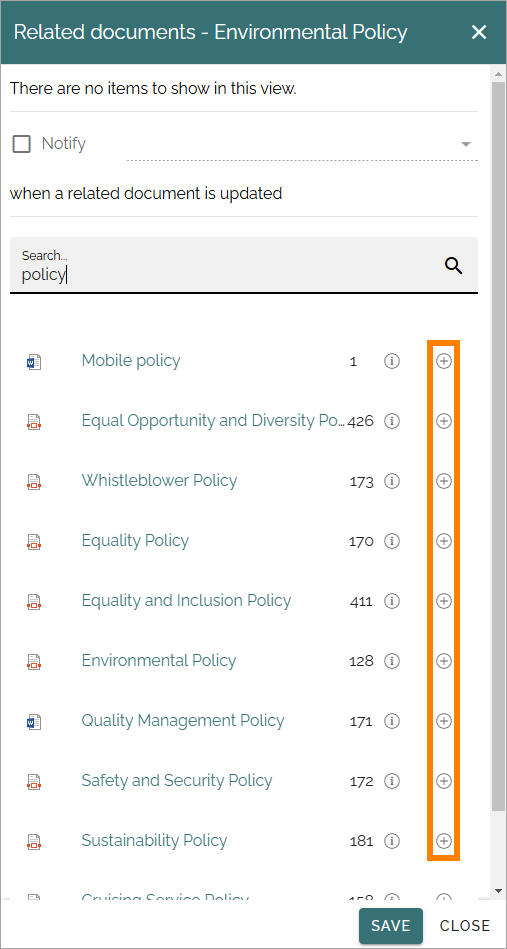Click document icon beside Equality Policy
This screenshot has width=507, height=949.
pos(34,542)
